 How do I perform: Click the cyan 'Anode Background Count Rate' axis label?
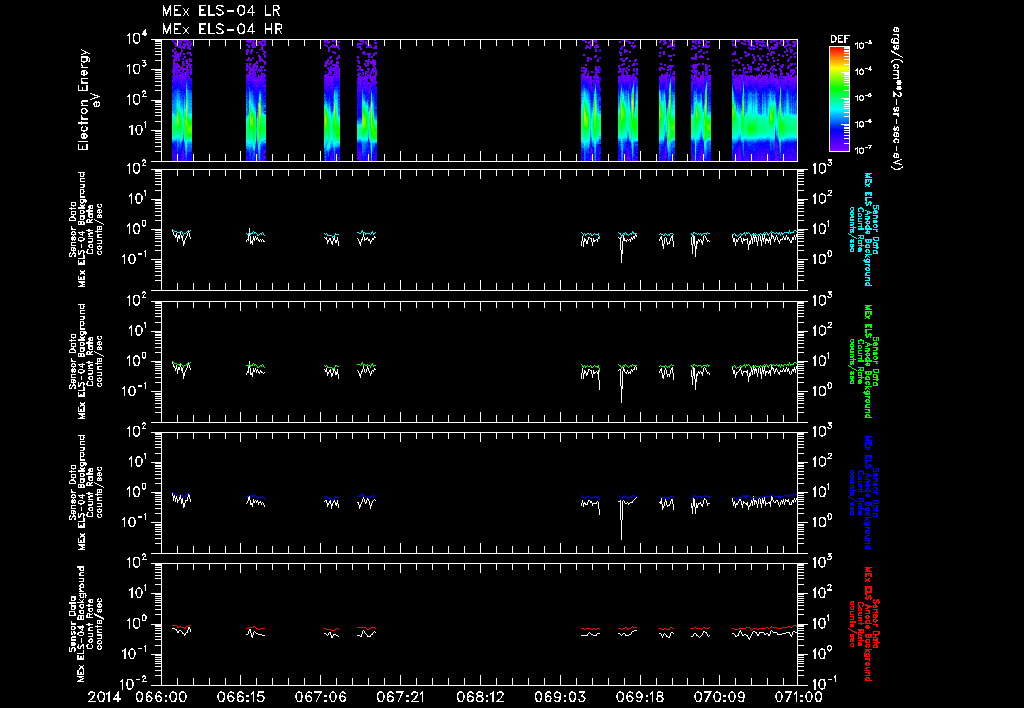coord(863,229)
